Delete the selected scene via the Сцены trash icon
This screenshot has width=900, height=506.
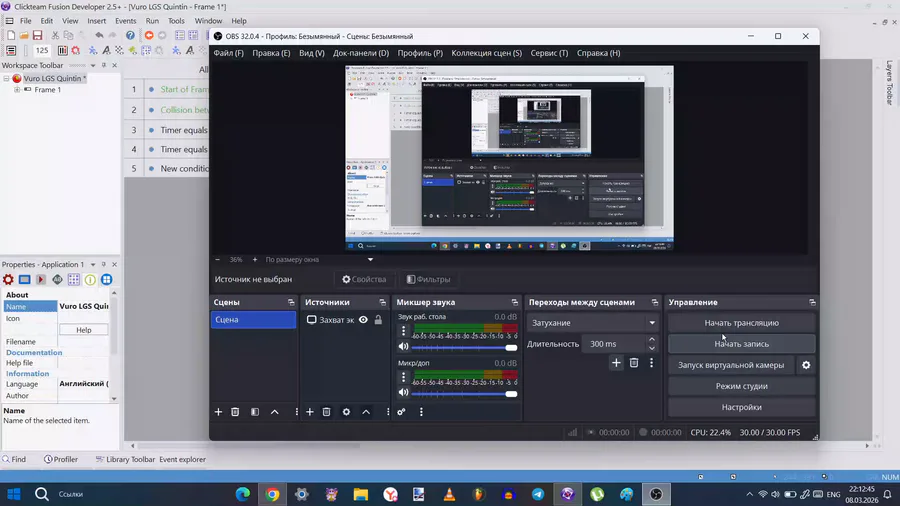point(235,412)
